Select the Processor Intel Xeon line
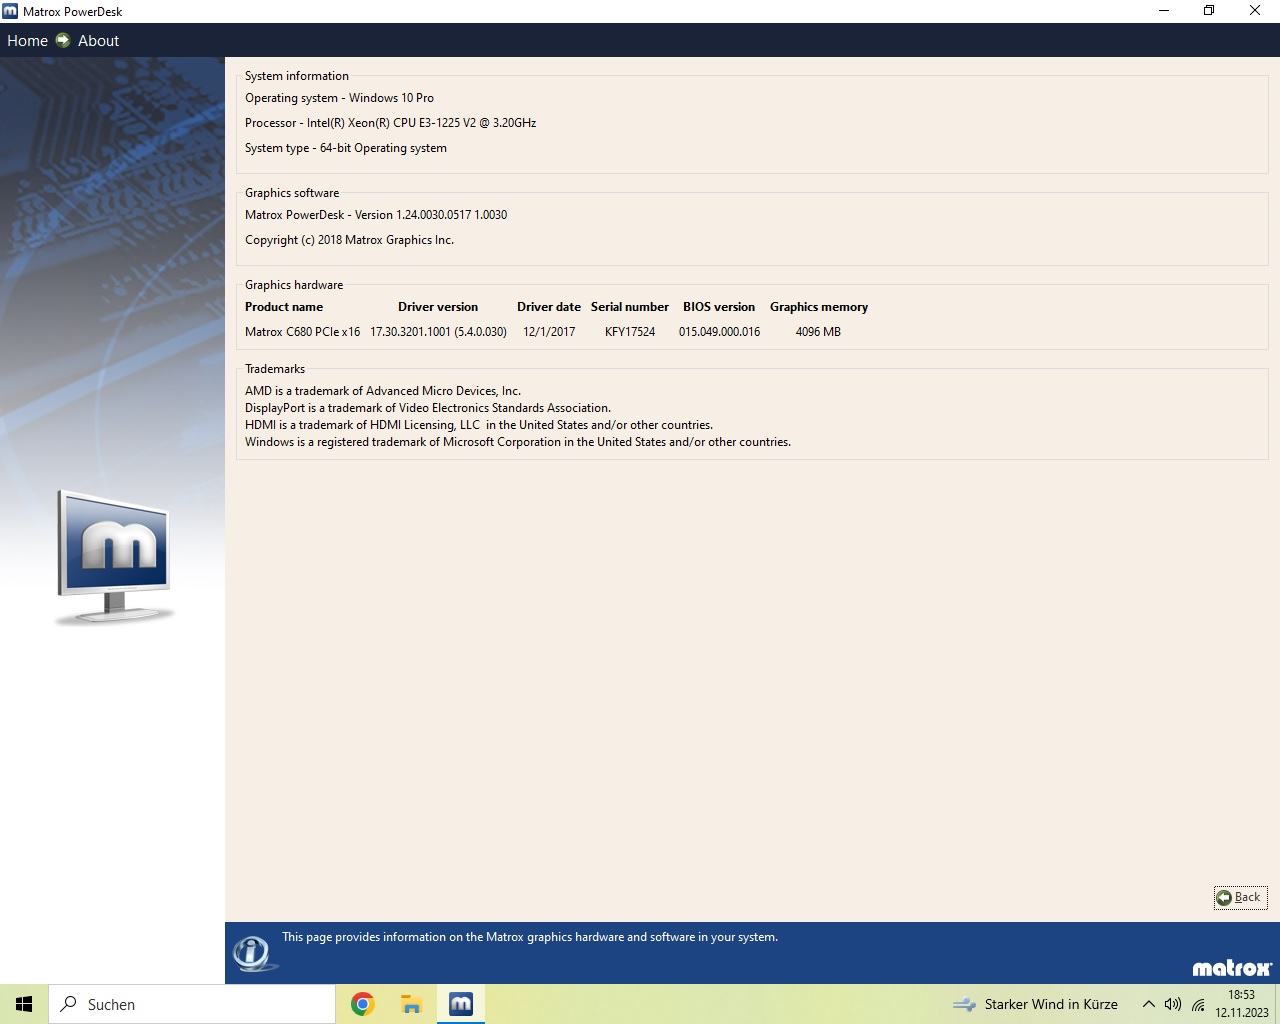The image size is (1280, 1024). click(x=390, y=123)
